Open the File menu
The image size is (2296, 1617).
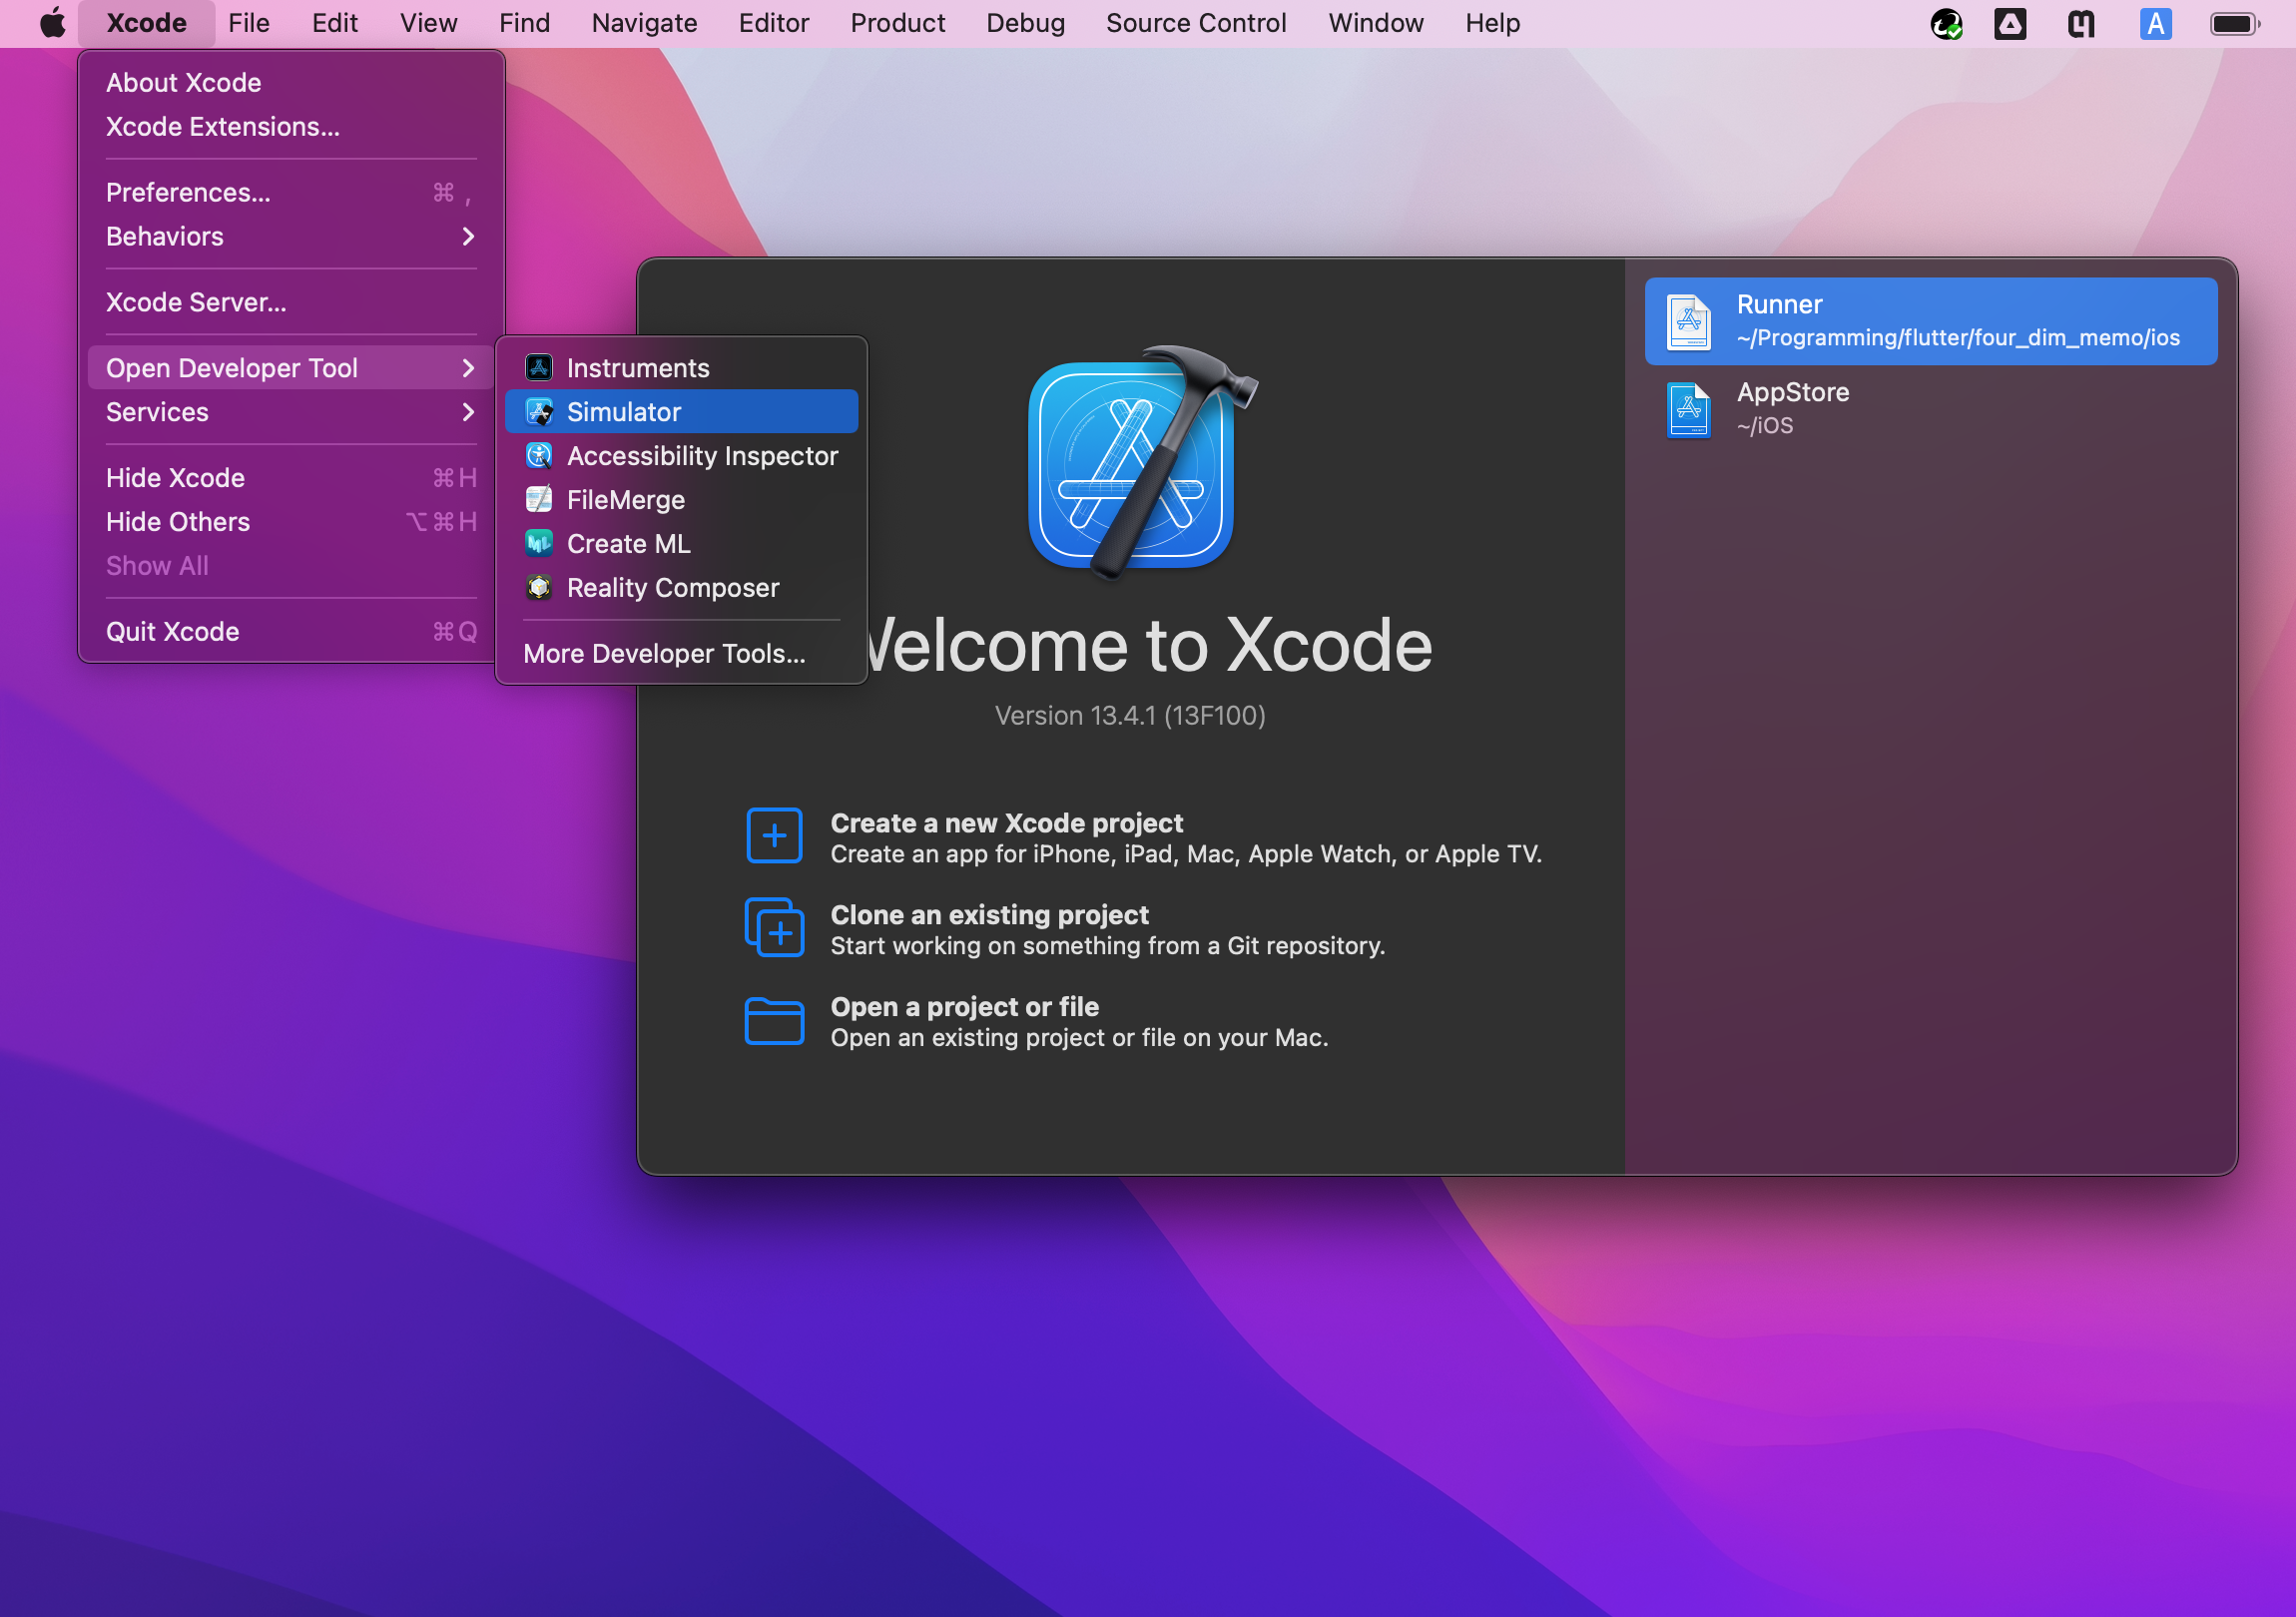[x=249, y=23]
